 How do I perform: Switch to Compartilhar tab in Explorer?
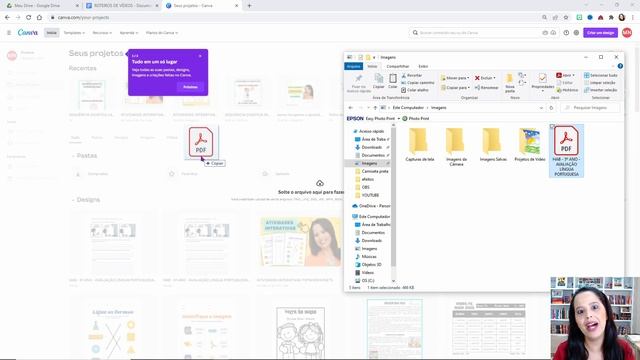pos(398,66)
